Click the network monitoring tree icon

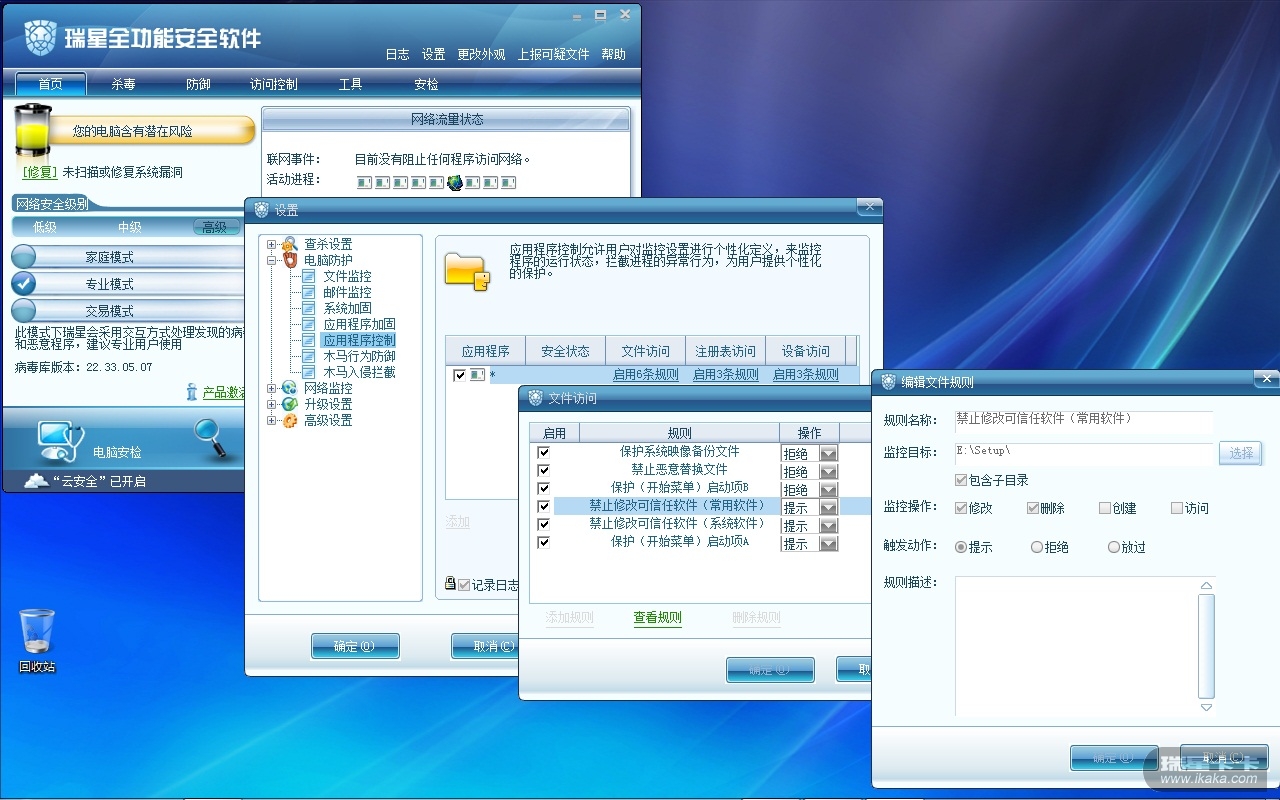(x=290, y=388)
